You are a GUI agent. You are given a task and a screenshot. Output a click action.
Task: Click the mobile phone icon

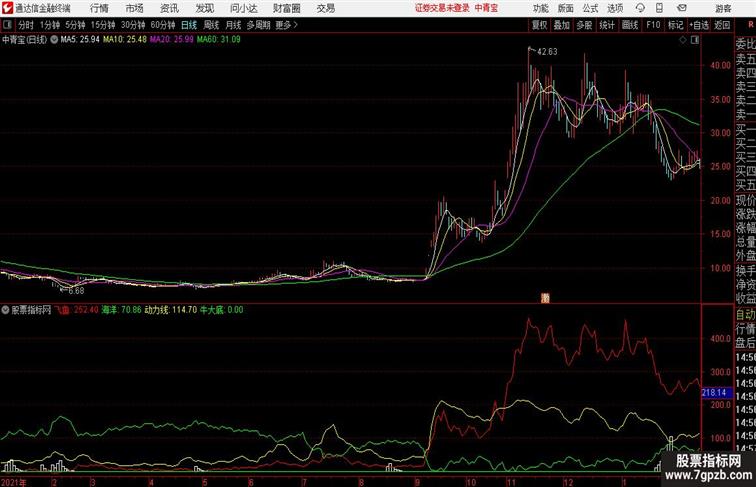(x=659, y=8)
